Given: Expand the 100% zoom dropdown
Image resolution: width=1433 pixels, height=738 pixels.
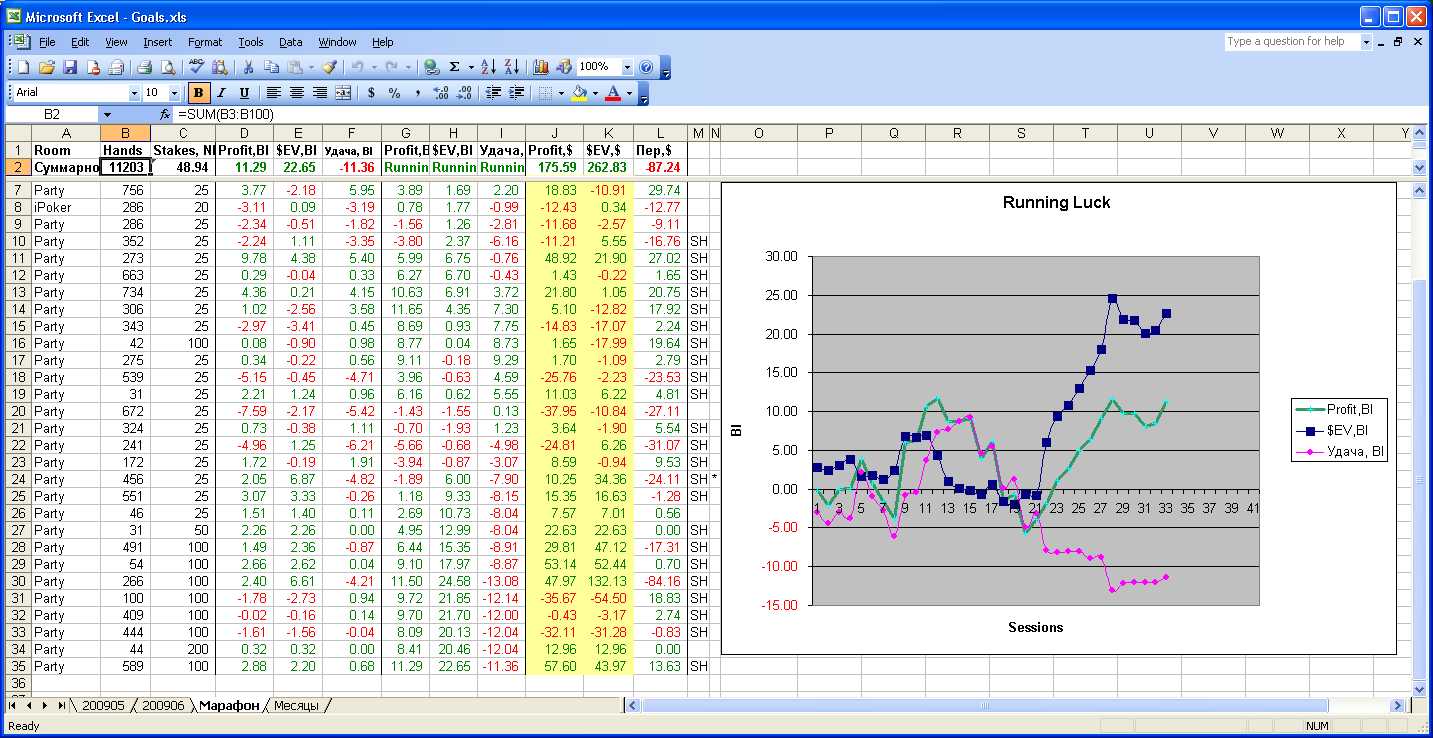Looking at the screenshot, I should click(628, 67).
